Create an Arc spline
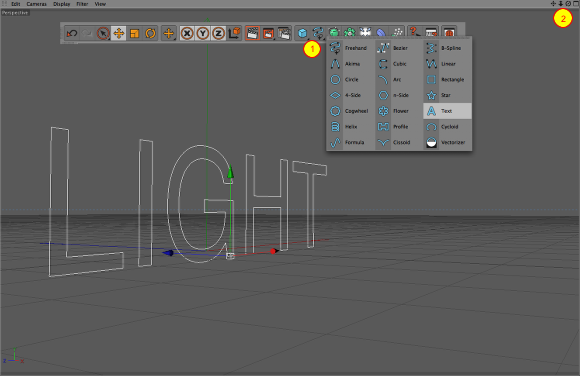The width and height of the screenshot is (580, 376). [x=398, y=80]
